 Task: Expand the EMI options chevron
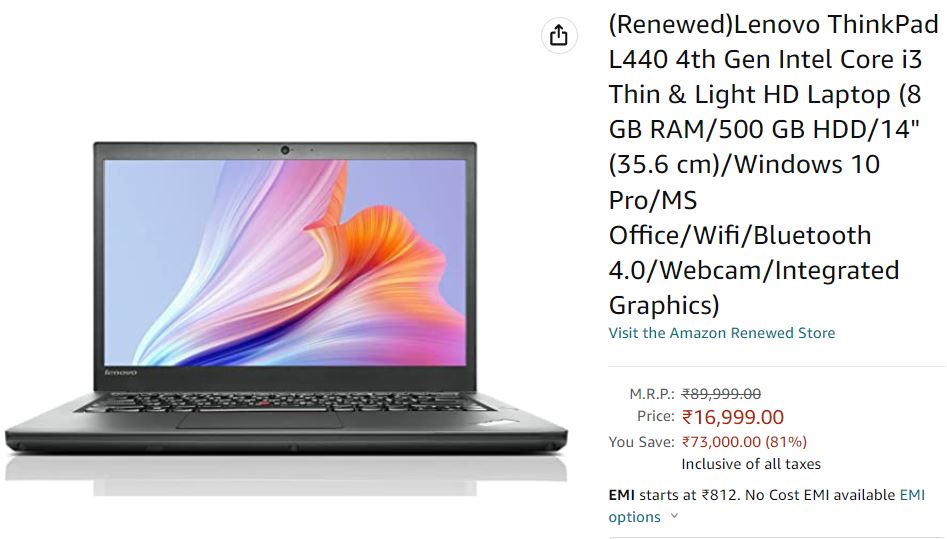click(675, 517)
